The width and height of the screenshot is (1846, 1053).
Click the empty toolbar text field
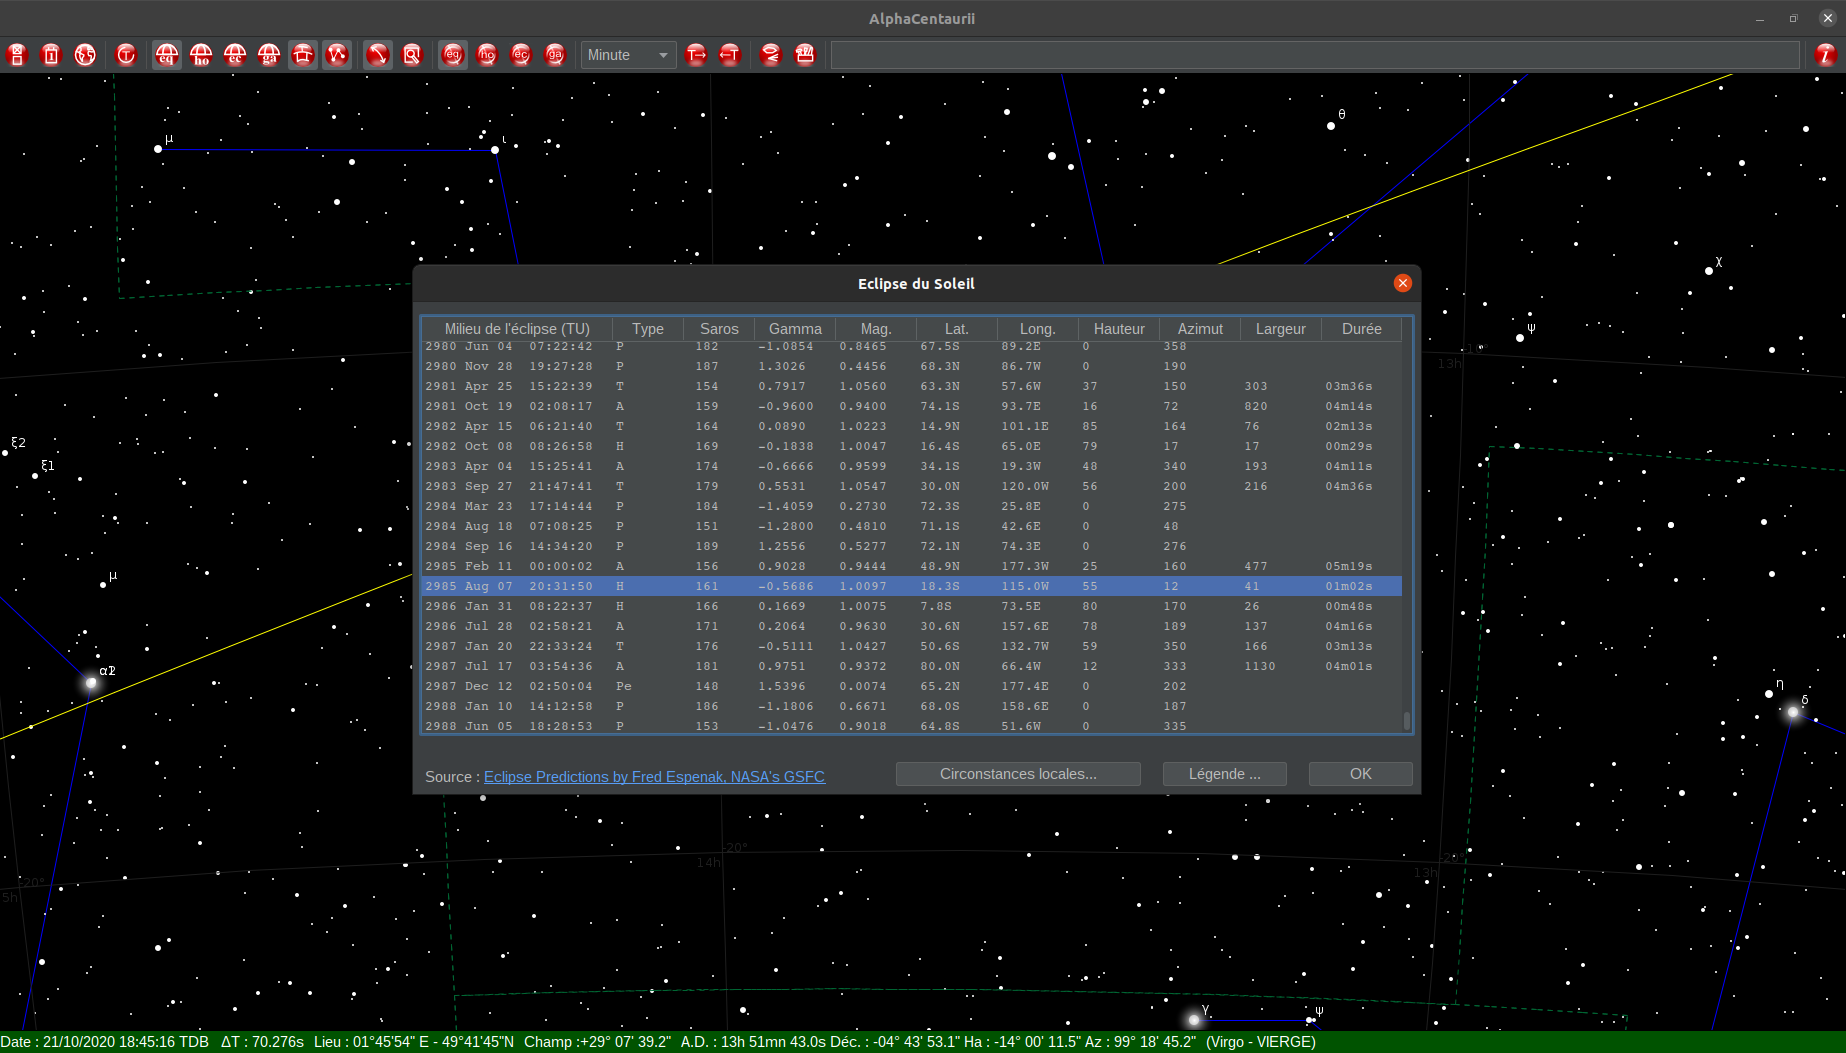tap(1315, 55)
